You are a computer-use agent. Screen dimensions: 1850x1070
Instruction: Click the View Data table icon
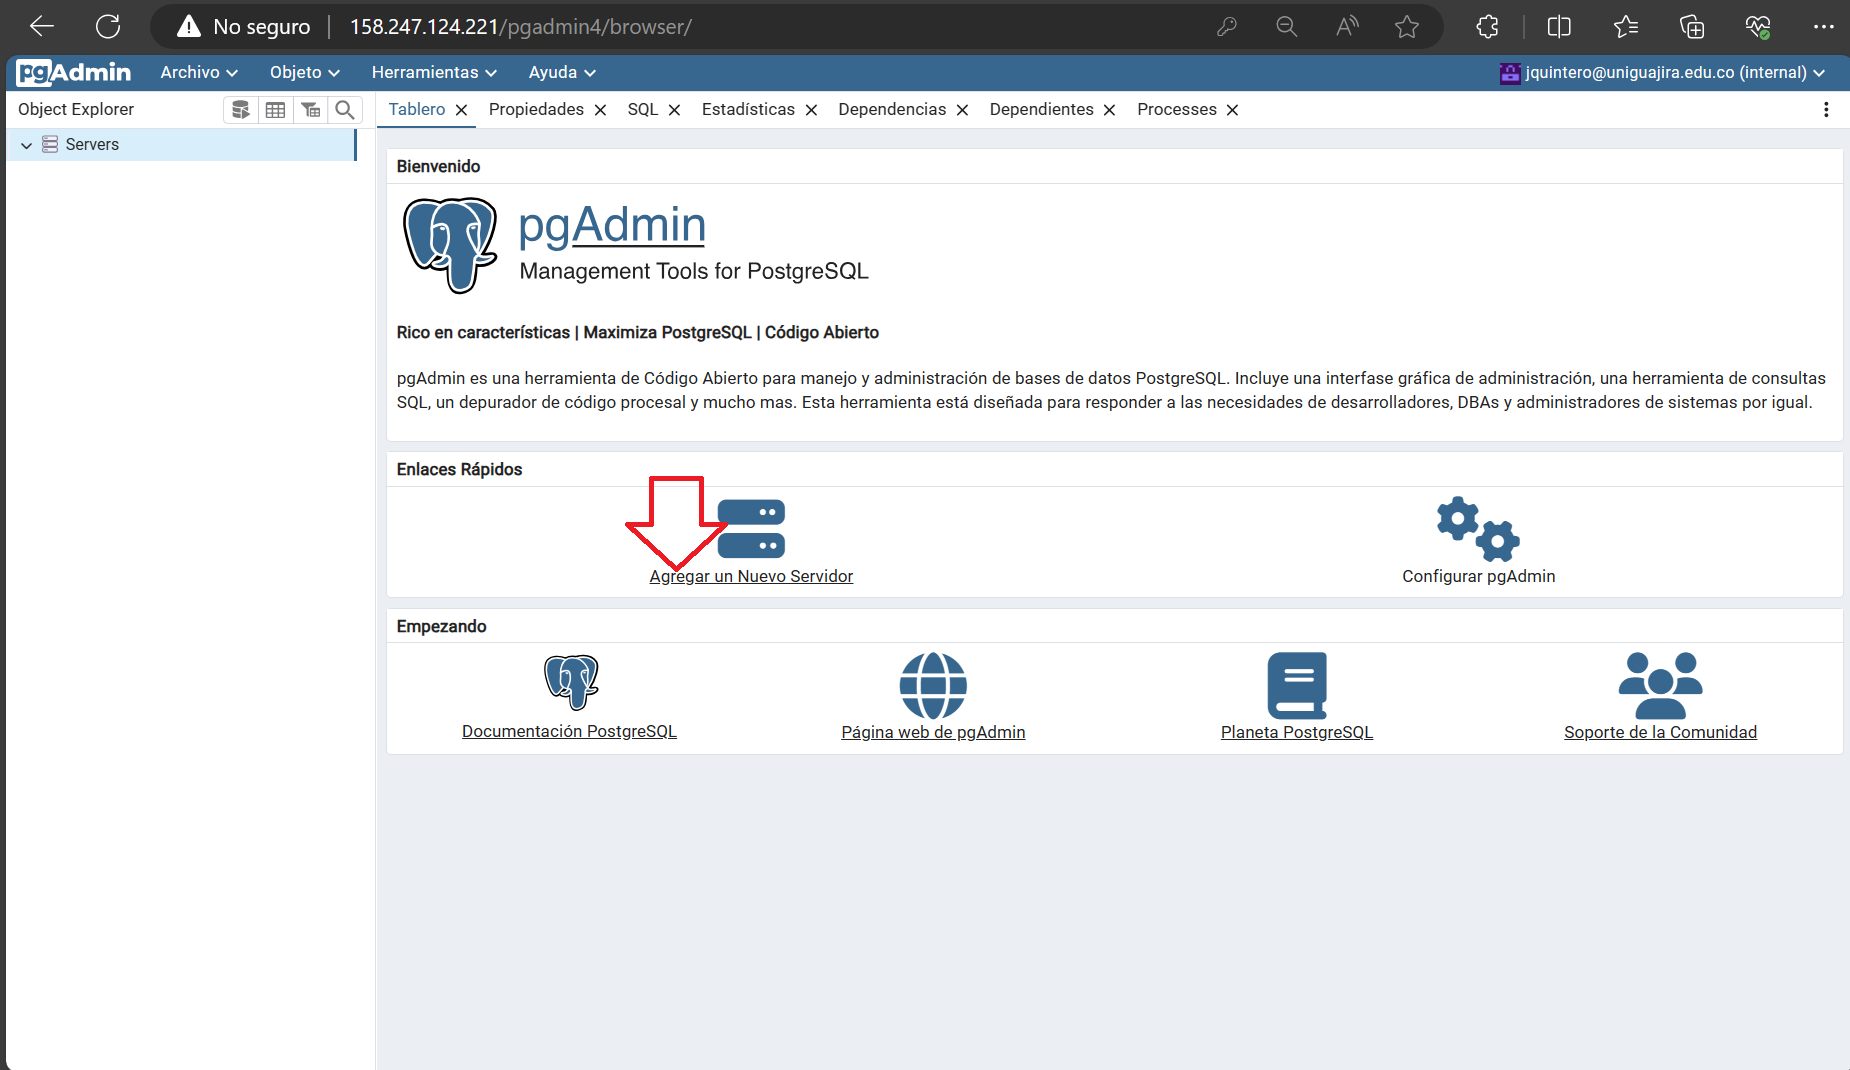pos(276,110)
